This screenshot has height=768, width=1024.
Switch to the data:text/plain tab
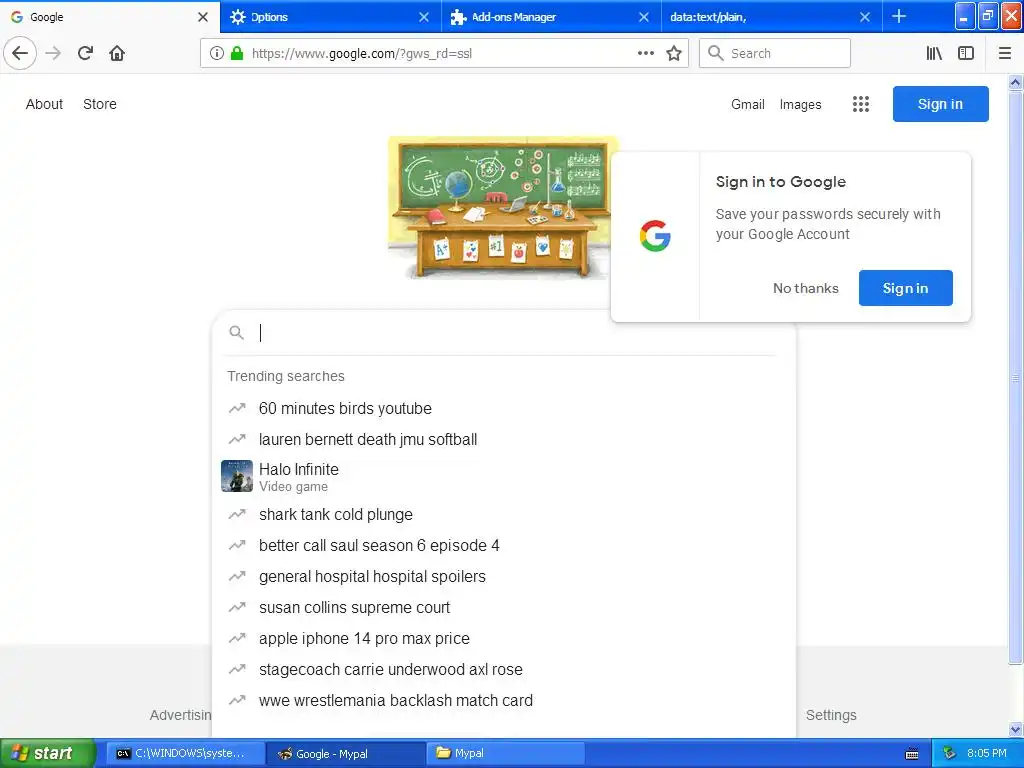(x=772, y=17)
